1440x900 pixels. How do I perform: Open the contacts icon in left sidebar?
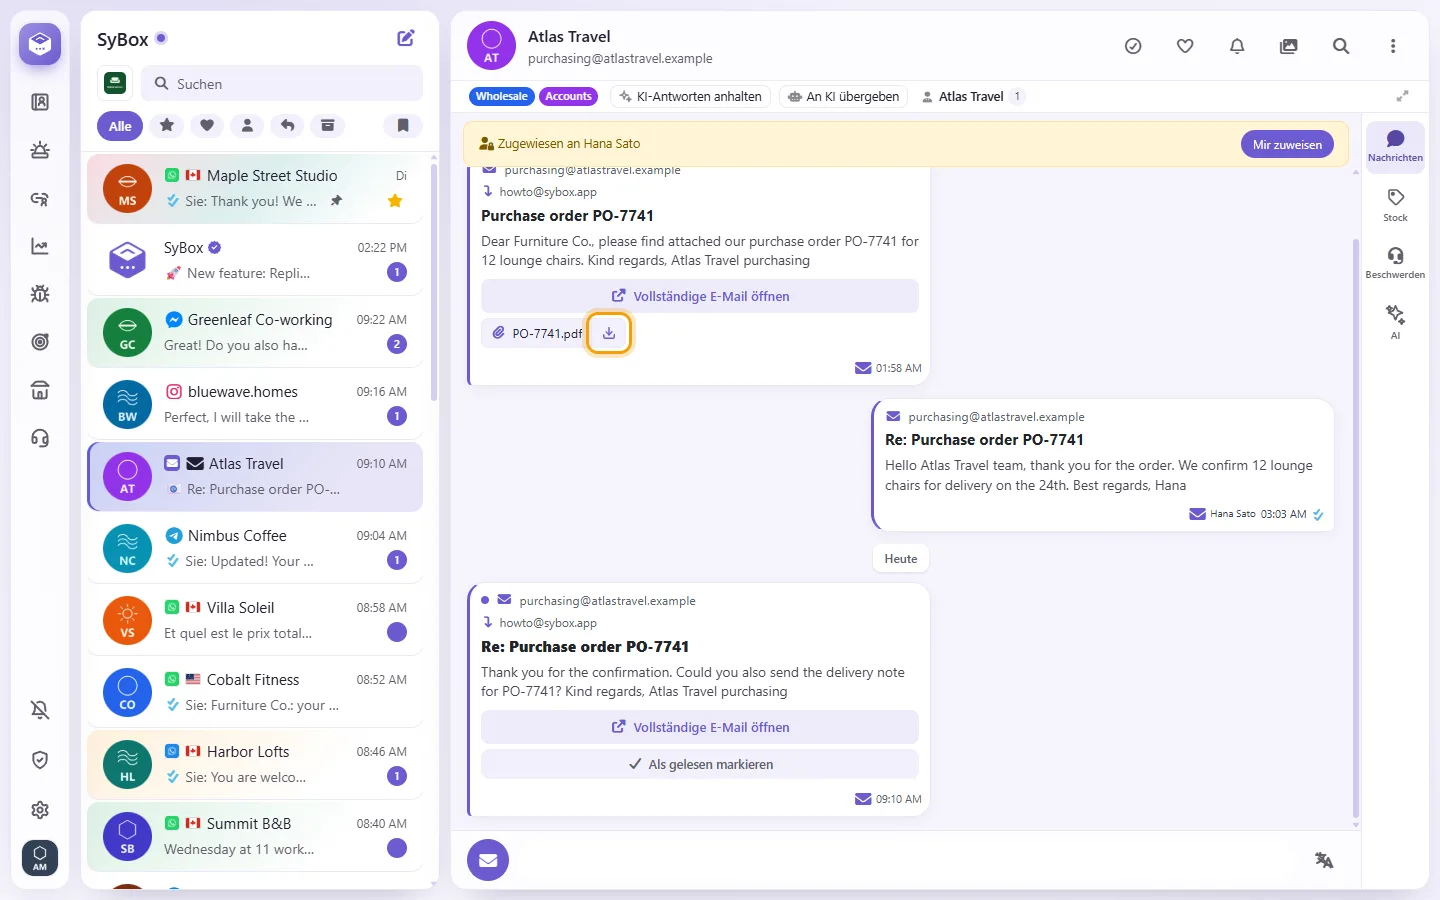[40, 102]
